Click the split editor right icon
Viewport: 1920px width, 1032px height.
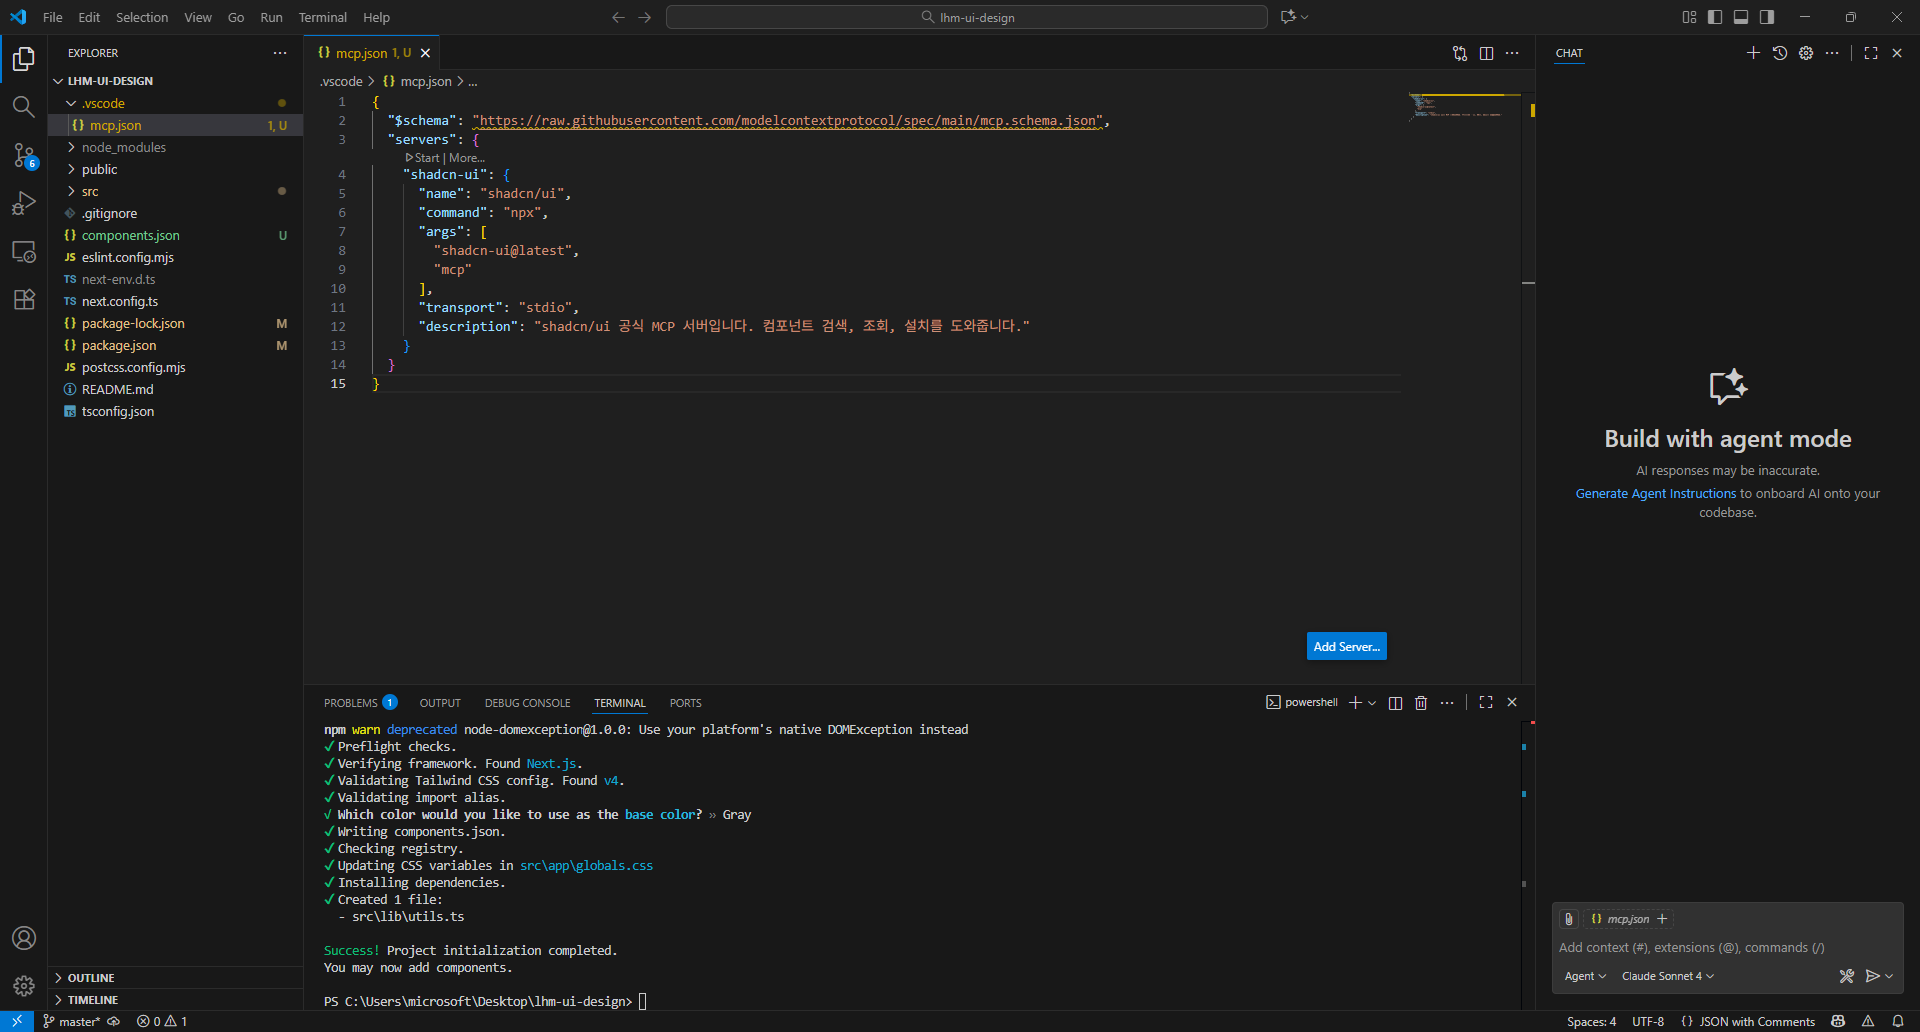point(1486,53)
